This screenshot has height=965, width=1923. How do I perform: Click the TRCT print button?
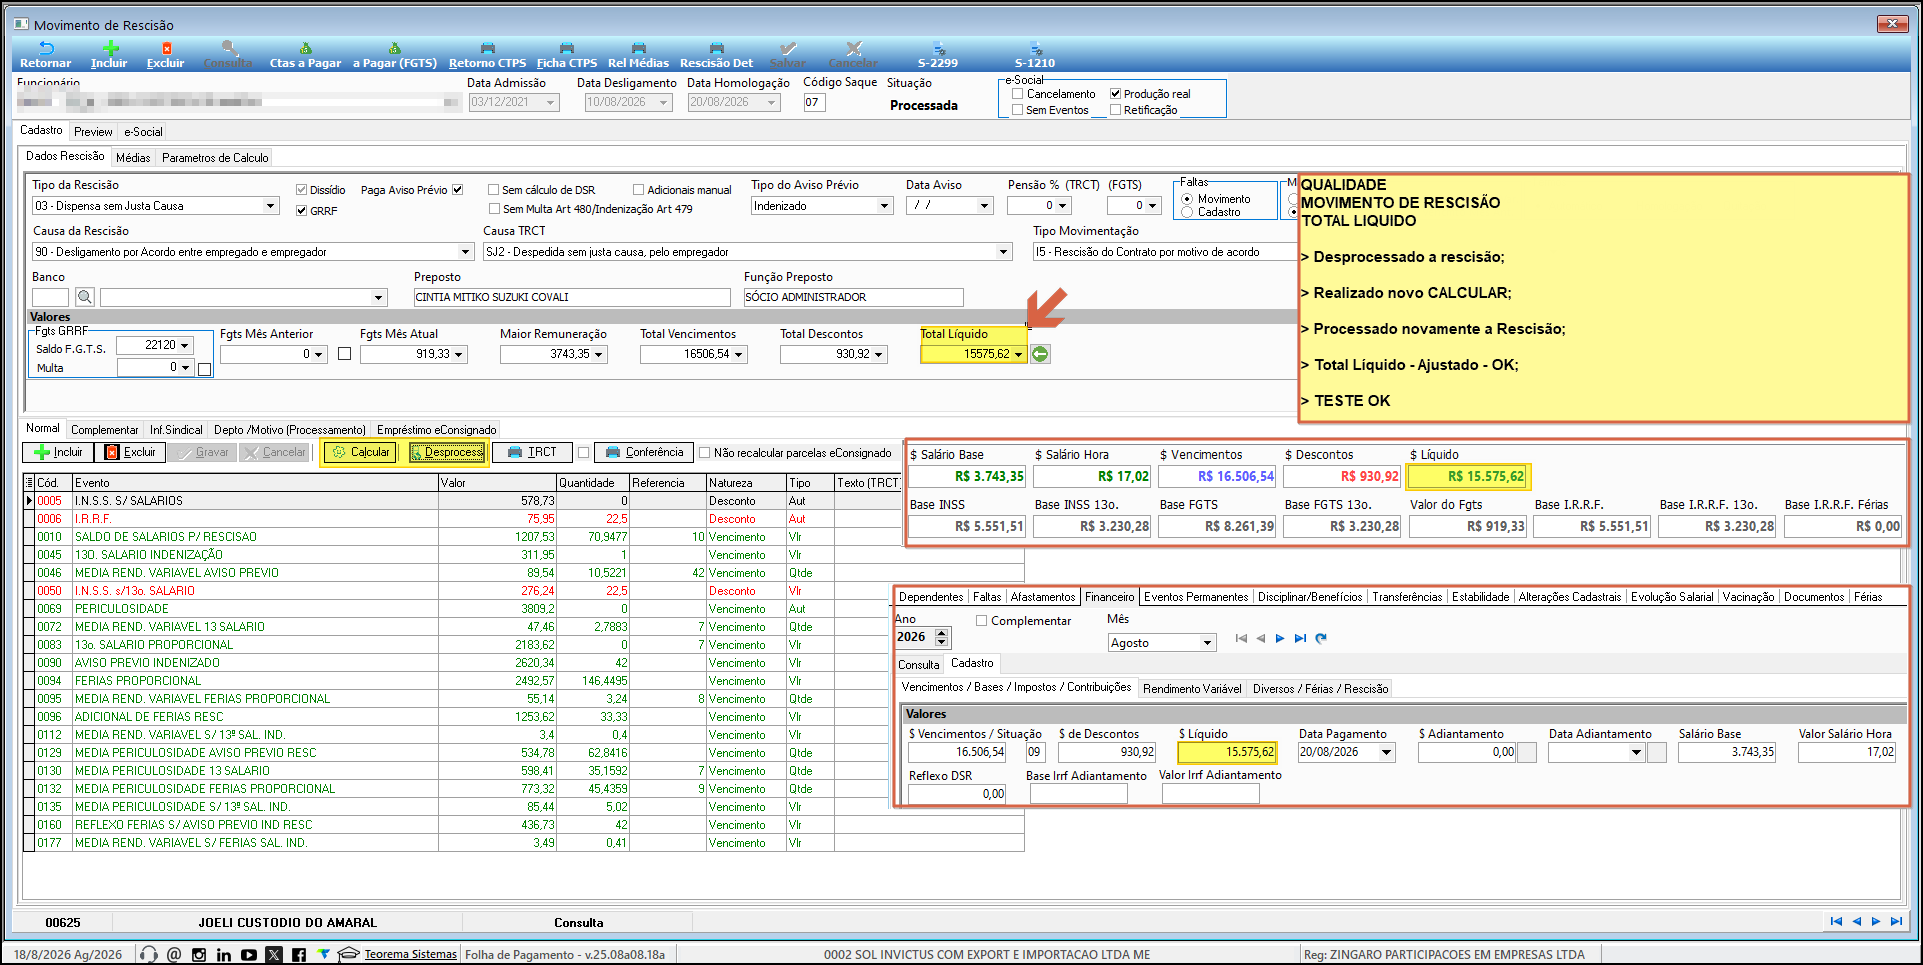(x=532, y=453)
